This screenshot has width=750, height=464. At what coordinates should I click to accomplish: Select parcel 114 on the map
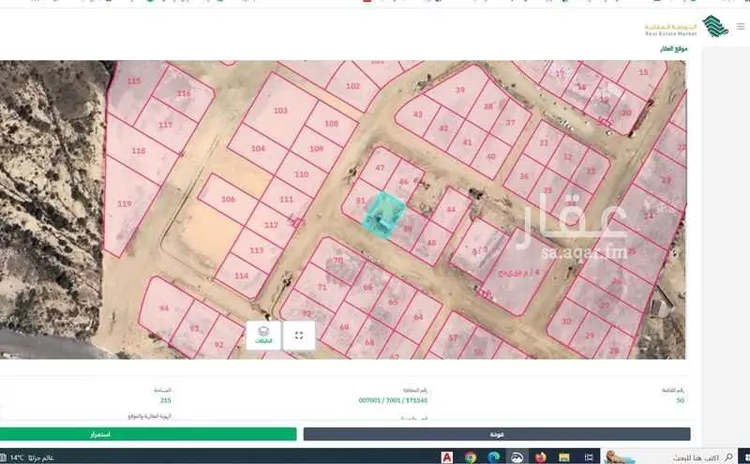[x=242, y=276]
